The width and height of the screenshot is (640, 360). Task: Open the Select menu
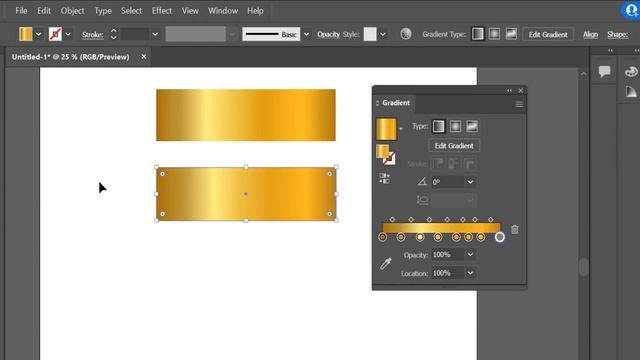[x=131, y=11]
